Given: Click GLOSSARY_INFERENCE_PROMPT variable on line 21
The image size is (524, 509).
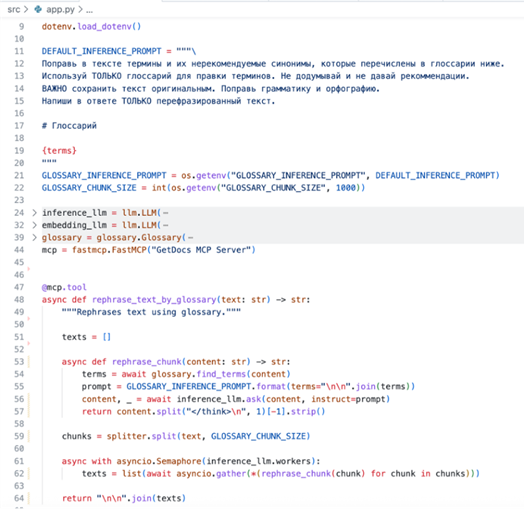Looking at the screenshot, I should pos(104,175).
